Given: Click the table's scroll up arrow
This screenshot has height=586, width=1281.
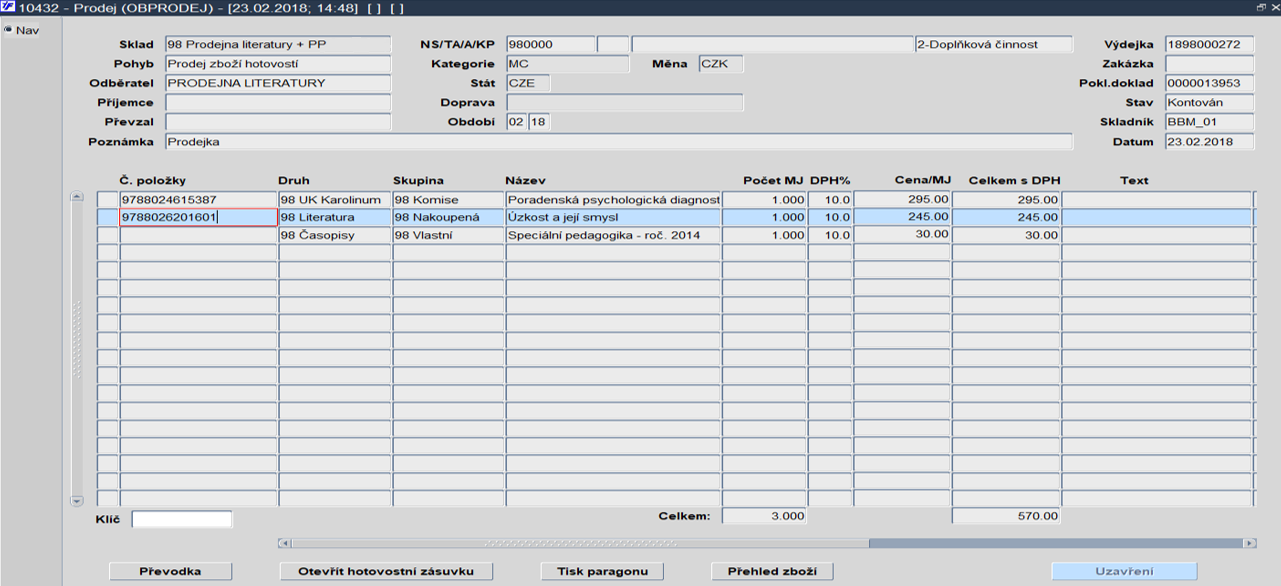Looking at the screenshot, I should 77,198.
